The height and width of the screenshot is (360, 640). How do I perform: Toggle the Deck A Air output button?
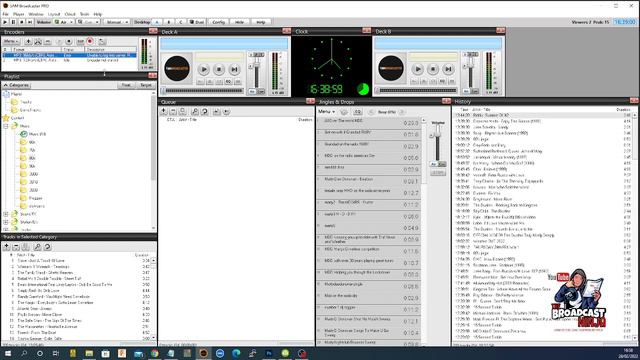tap(252, 91)
